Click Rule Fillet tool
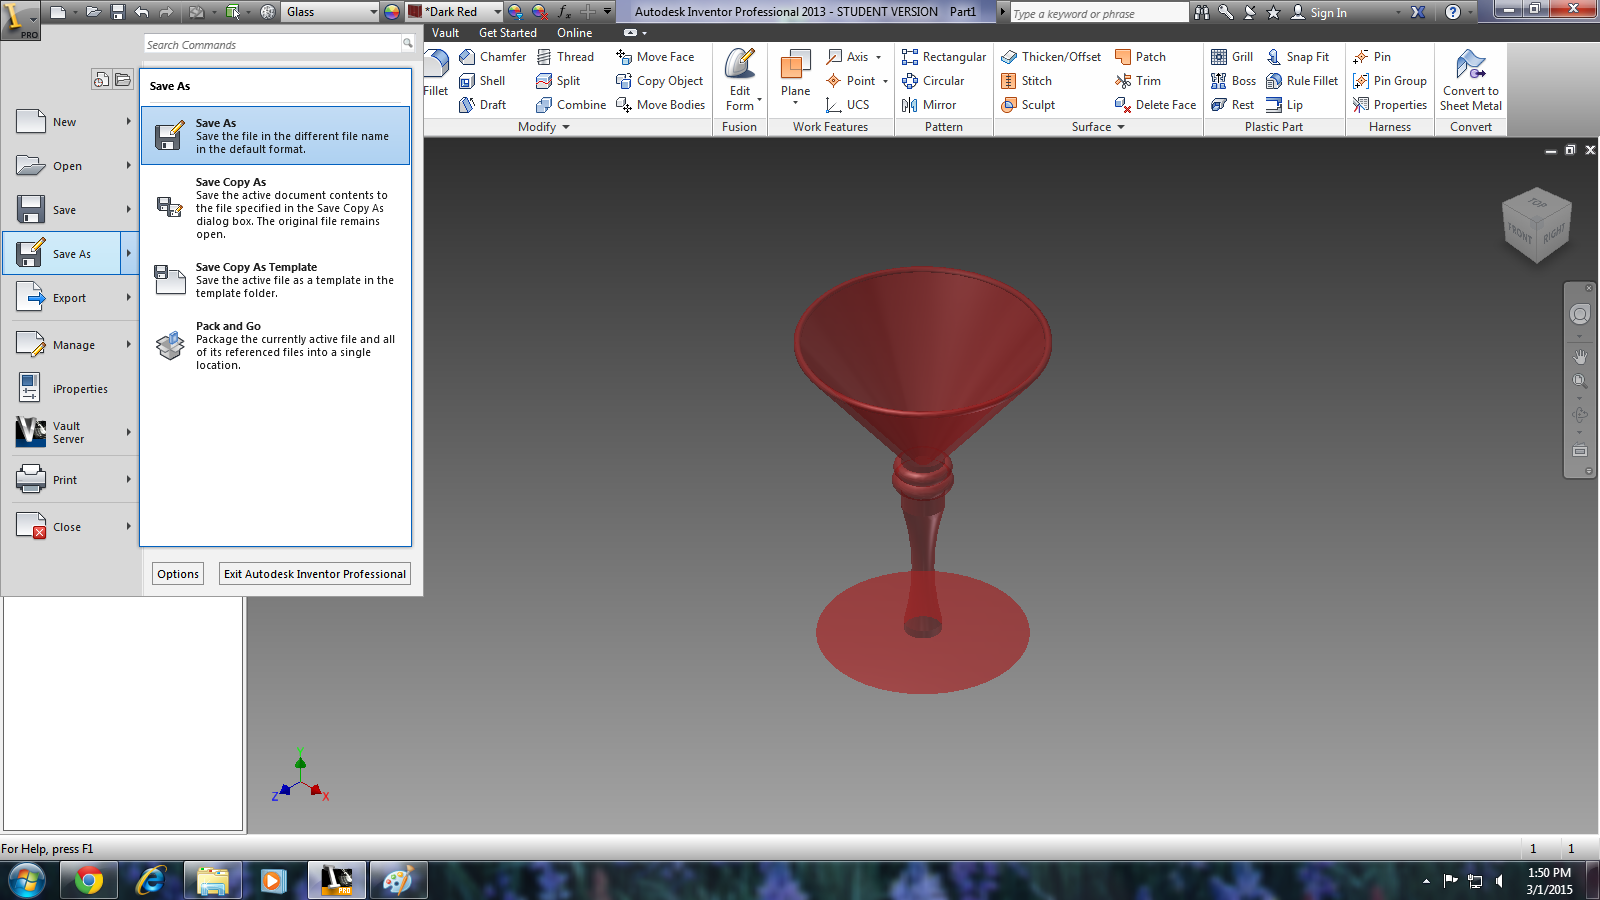This screenshot has height=900, width=1600. pyautogui.click(x=1302, y=81)
